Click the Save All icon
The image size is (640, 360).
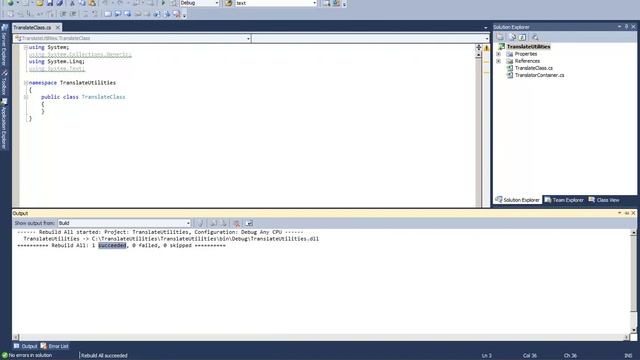[x=60, y=3]
